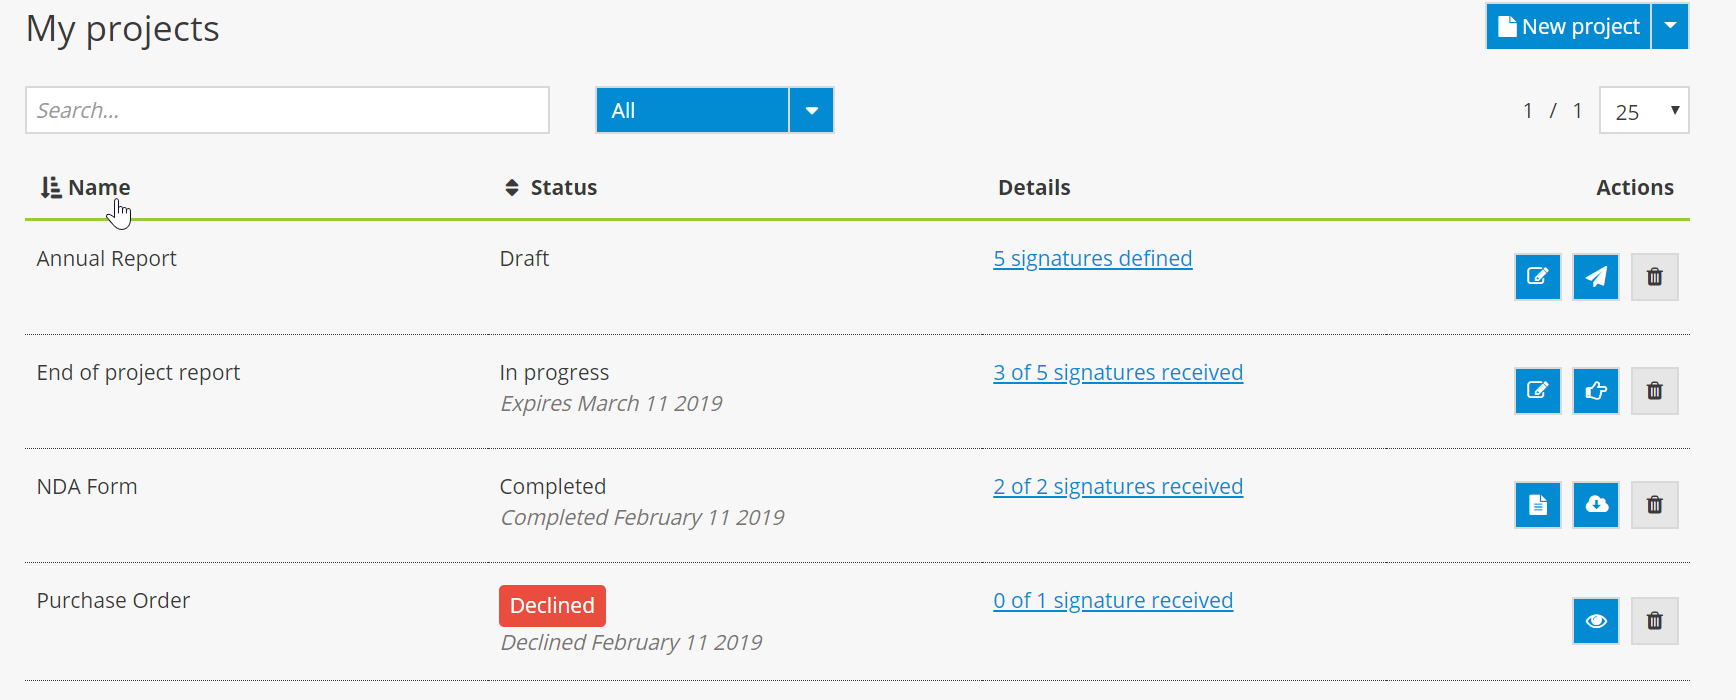View the declined Purchase Order

(x=1595, y=621)
